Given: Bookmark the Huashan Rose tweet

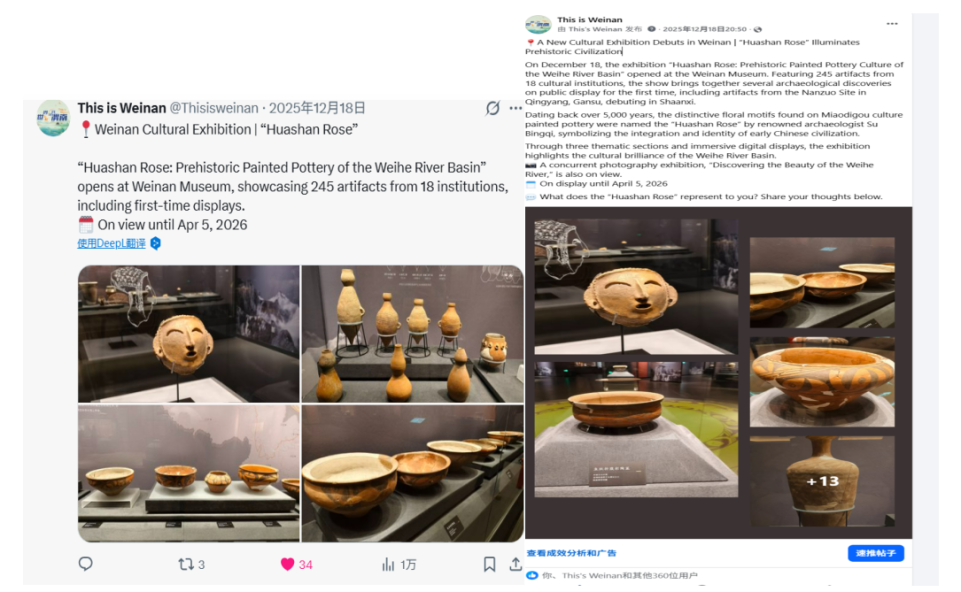Looking at the screenshot, I should coord(490,564).
